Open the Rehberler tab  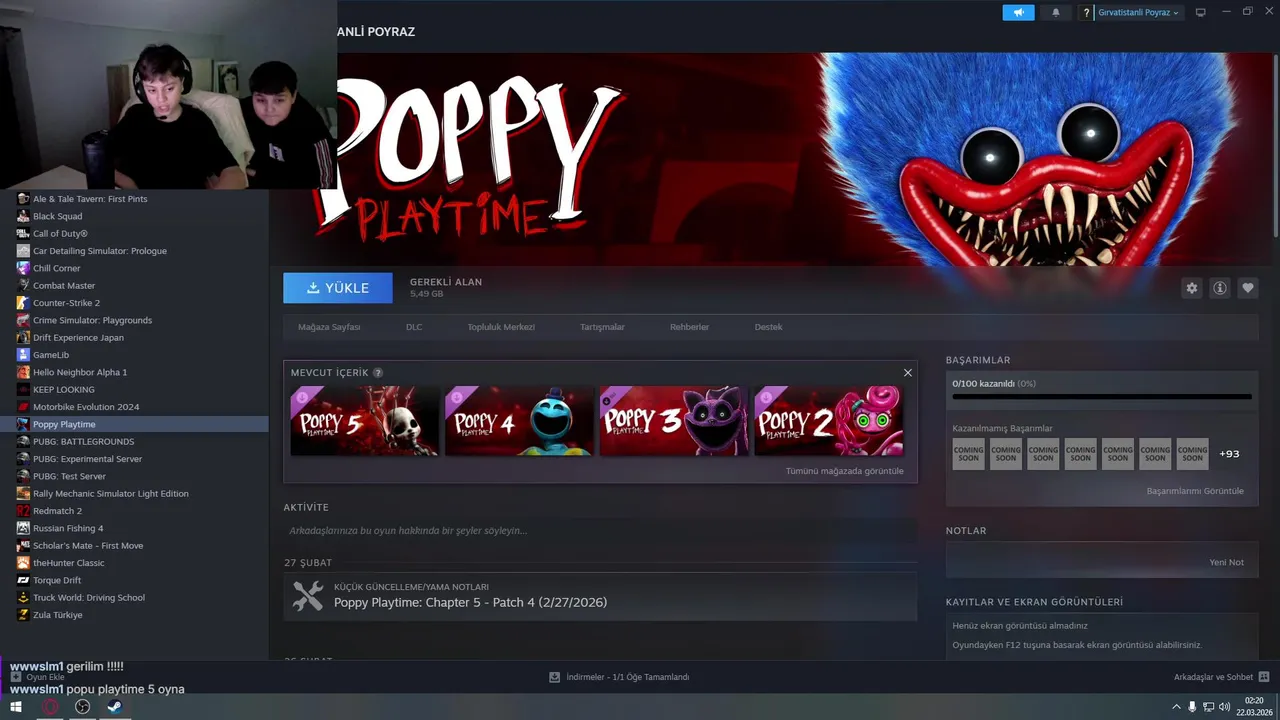(689, 327)
